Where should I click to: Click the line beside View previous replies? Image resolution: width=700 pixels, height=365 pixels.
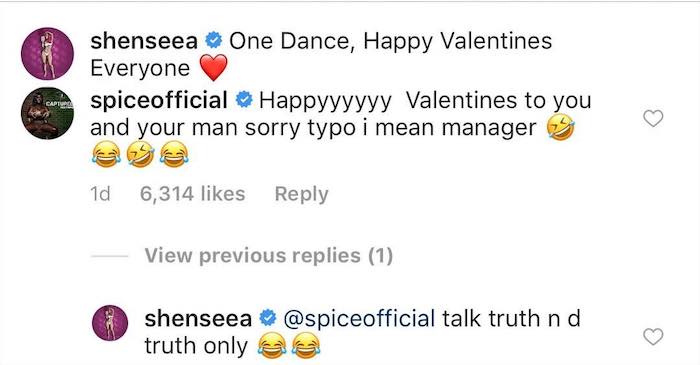click(x=109, y=256)
